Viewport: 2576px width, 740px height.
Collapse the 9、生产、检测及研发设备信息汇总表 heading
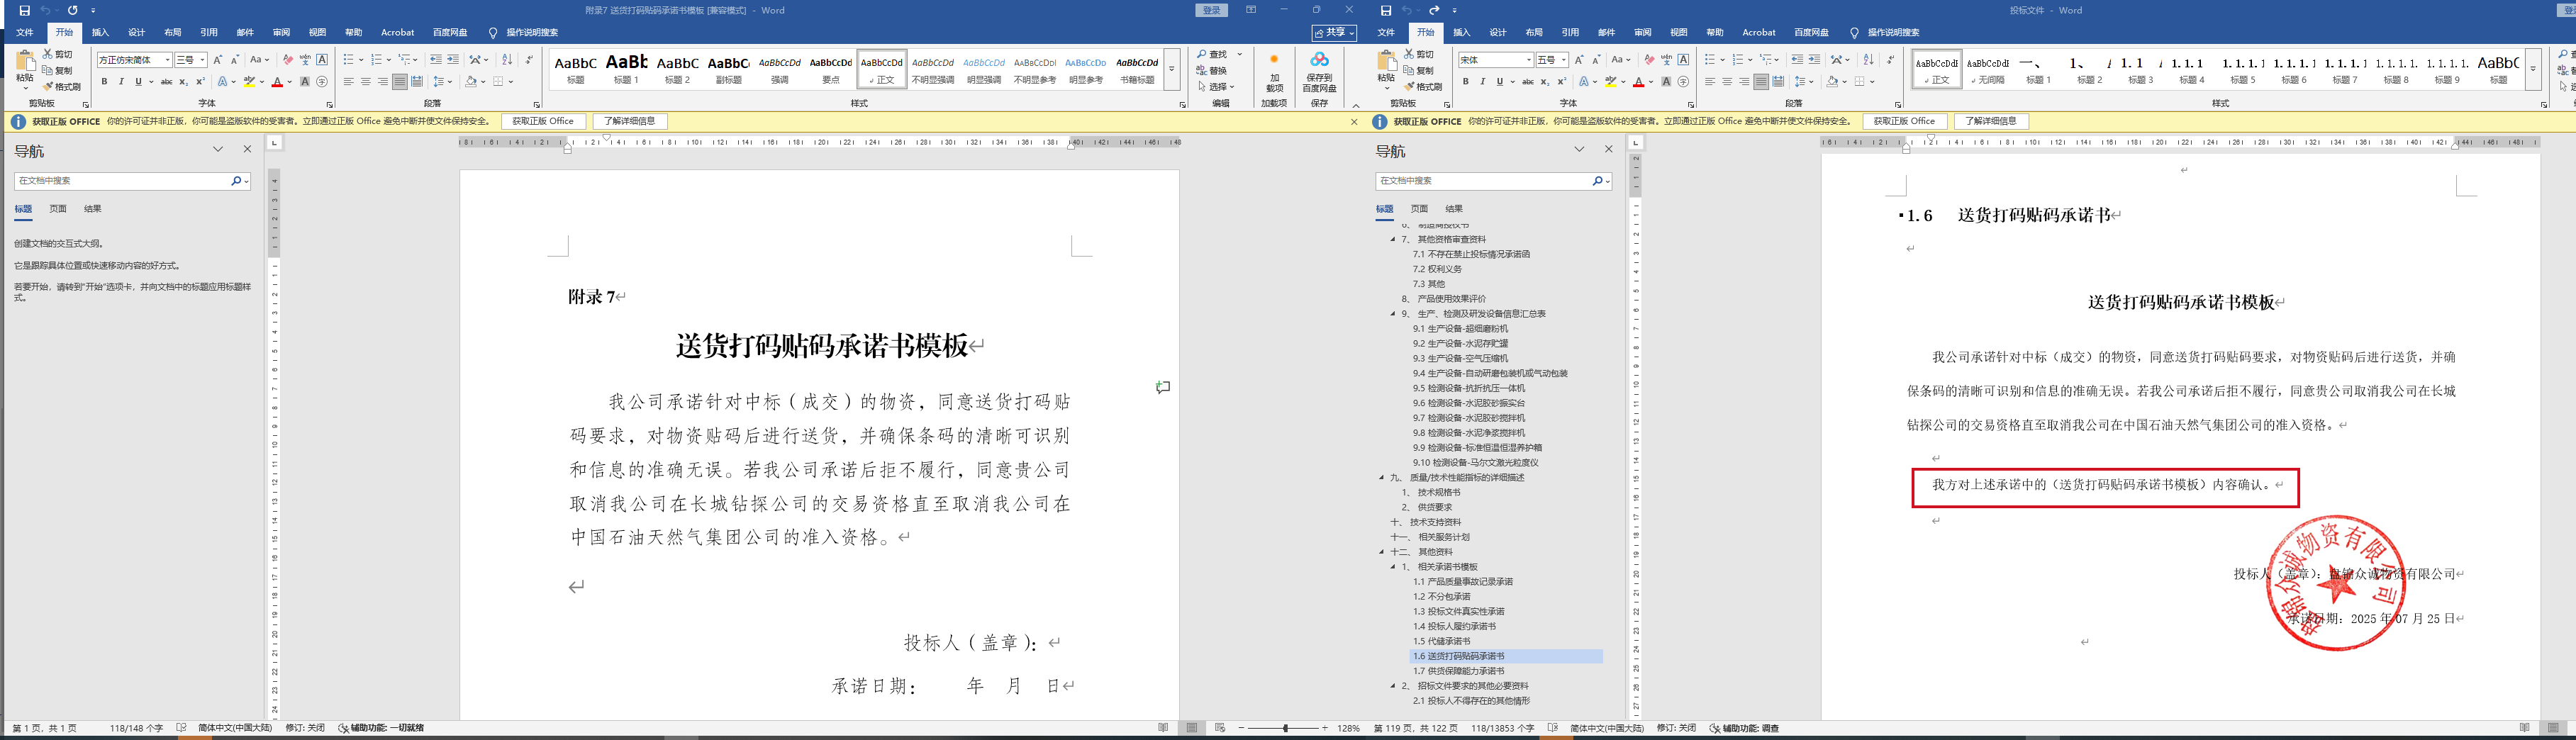(x=1392, y=314)
